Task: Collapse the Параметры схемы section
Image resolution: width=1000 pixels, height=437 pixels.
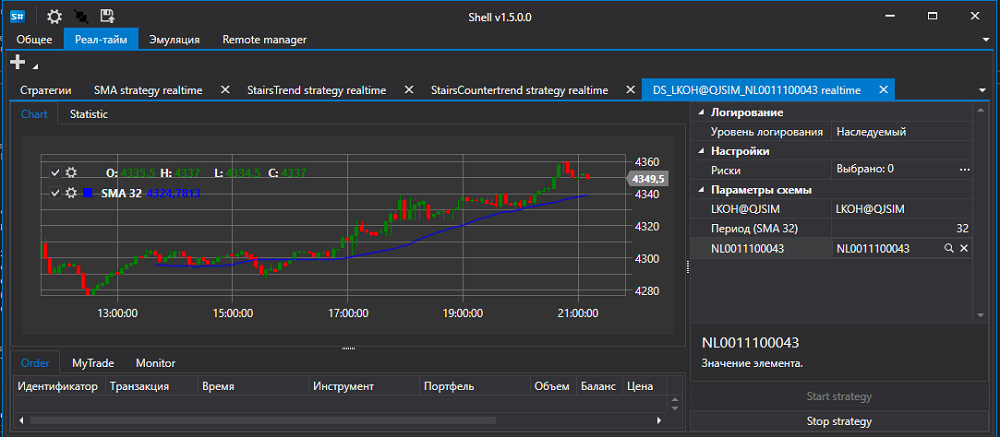Action: tap(702, 190)
